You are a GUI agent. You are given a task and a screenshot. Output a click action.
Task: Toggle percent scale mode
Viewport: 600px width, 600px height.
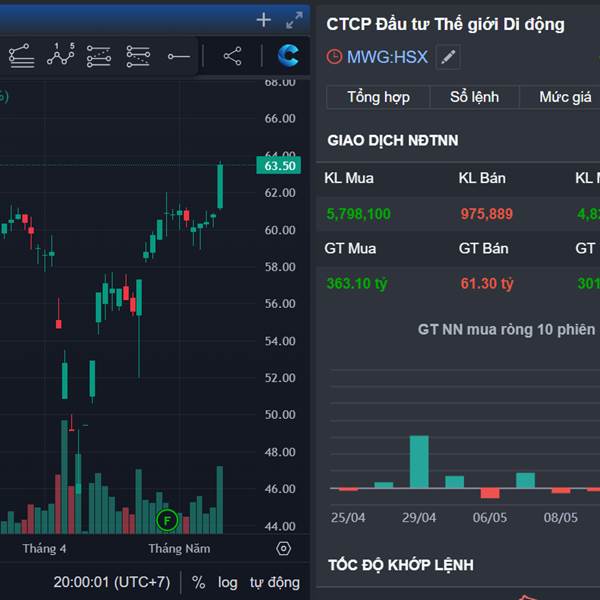(198, 582)
